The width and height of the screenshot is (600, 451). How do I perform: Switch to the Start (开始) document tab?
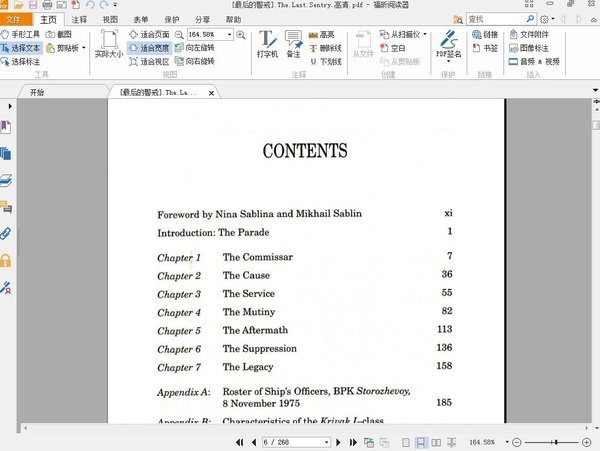[37, 92]
